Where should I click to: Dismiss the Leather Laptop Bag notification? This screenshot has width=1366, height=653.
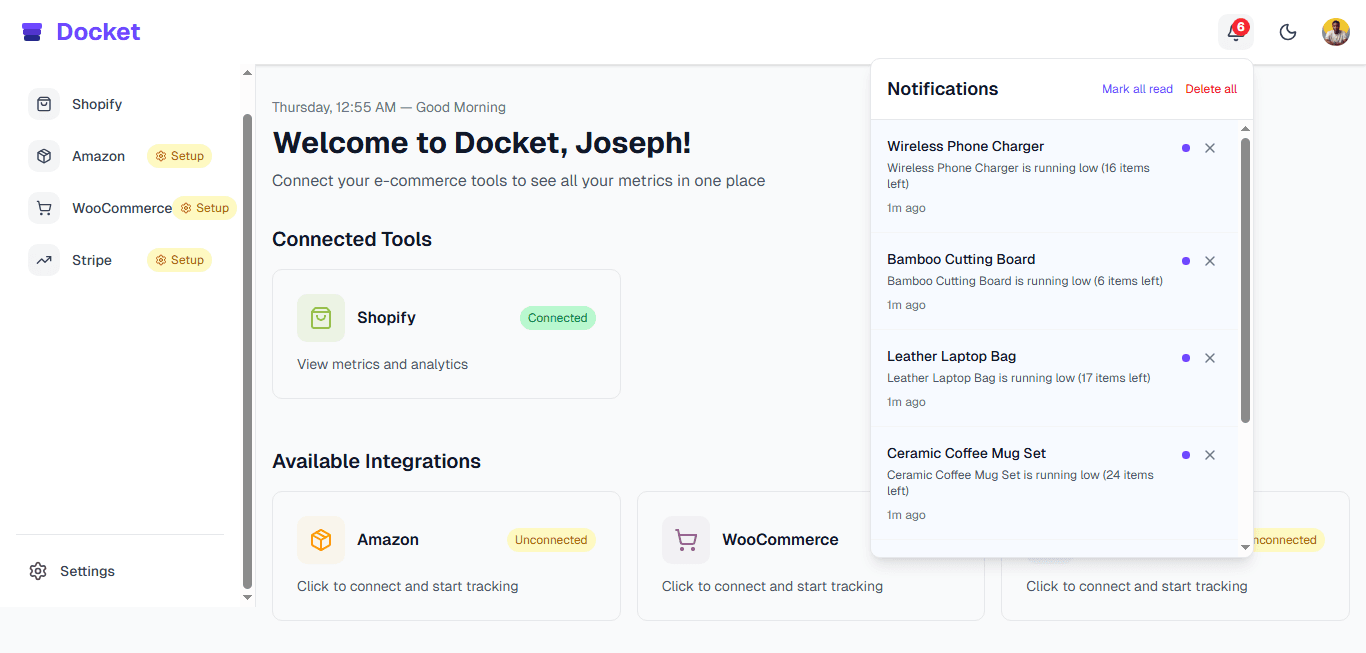coord(1210,357)
